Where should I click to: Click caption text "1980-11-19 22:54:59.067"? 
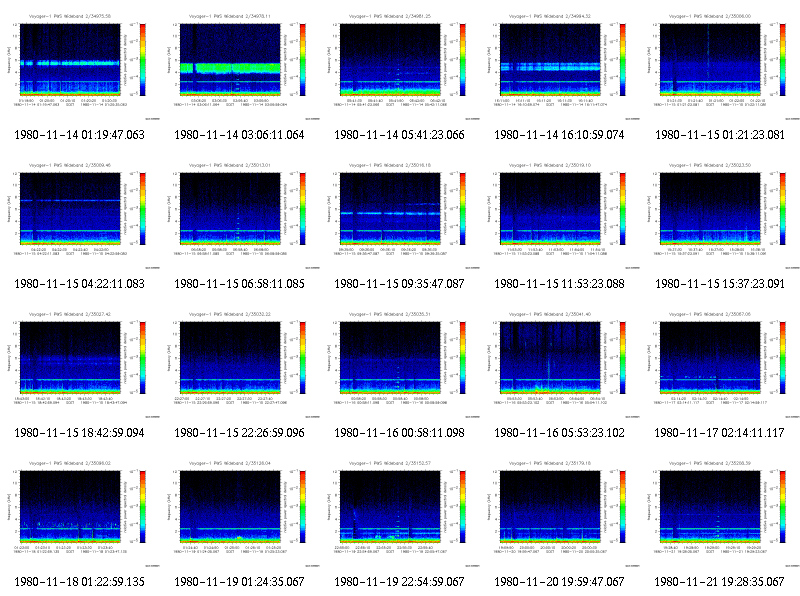399,582
